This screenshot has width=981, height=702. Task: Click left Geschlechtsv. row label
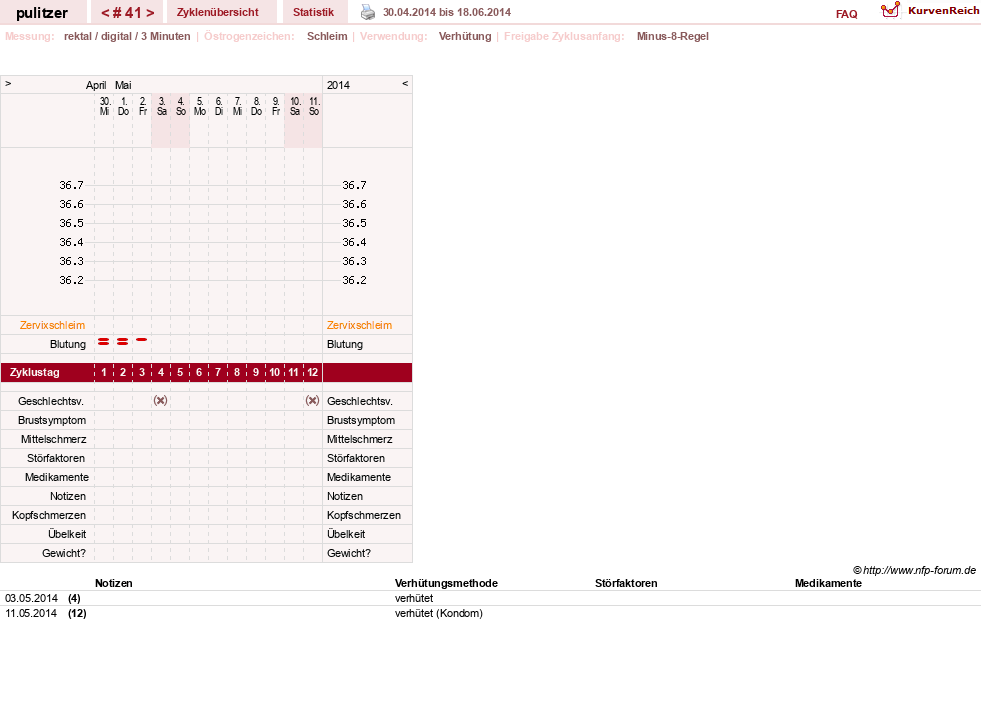click(x=51, y=401)
